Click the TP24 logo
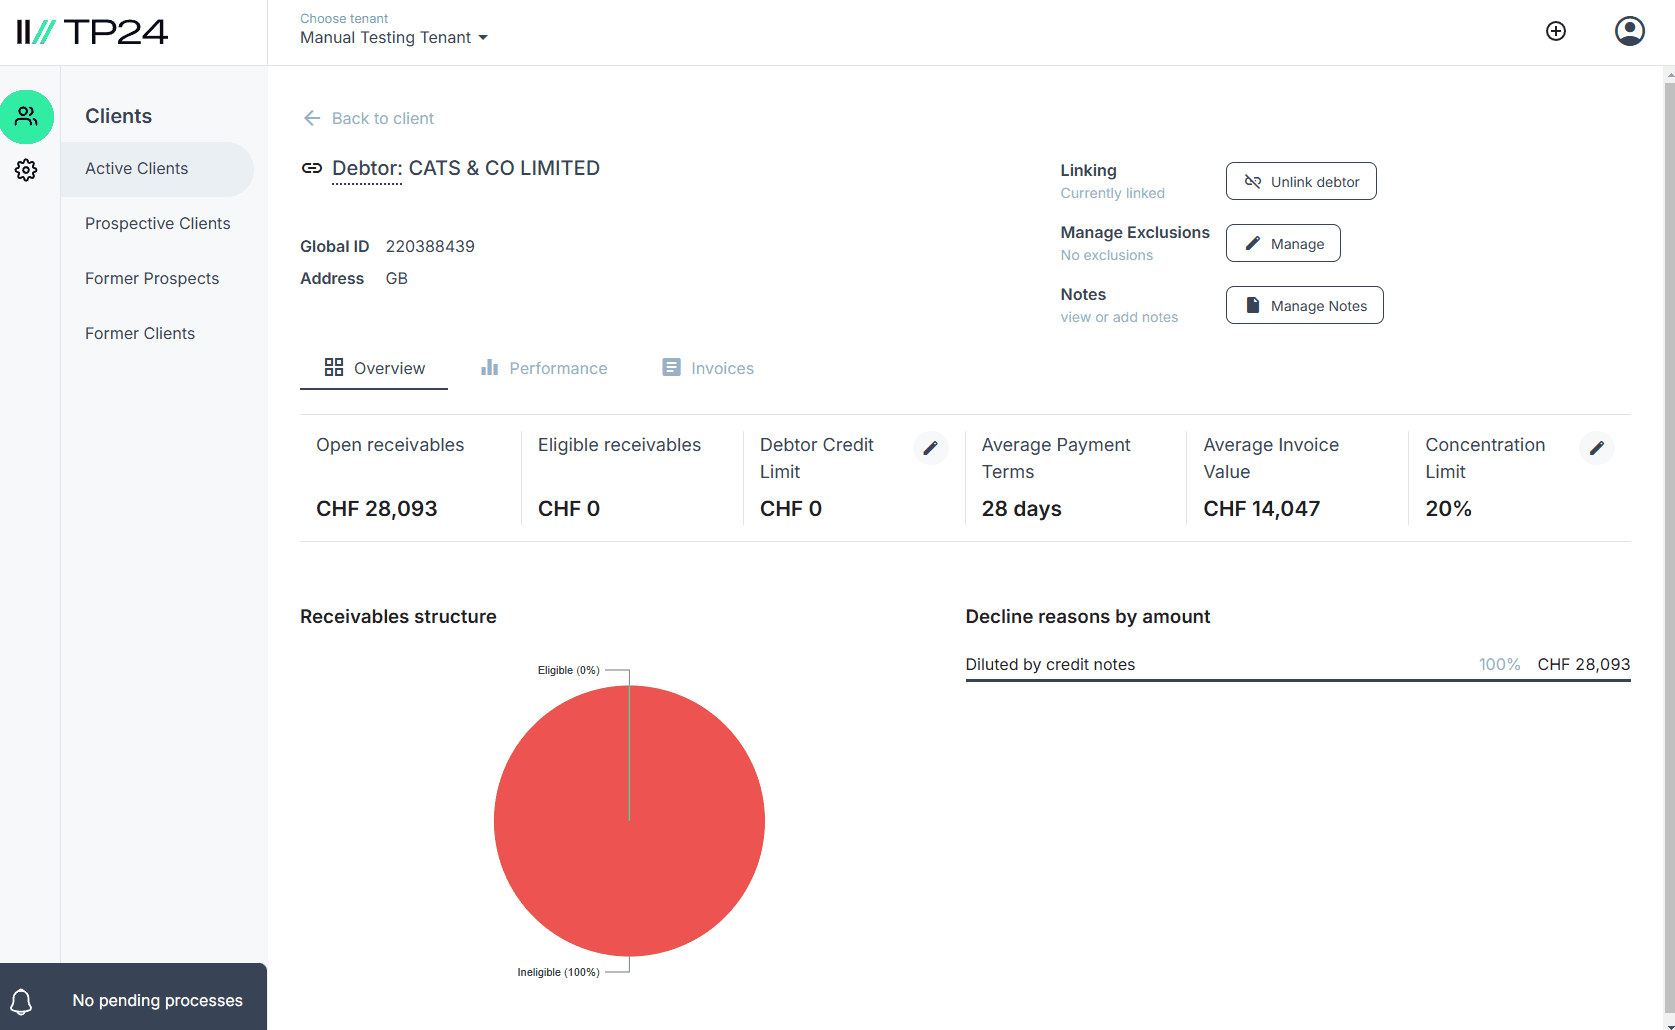Screen dimensions: 1675x1030 click(x=92, y=32)
